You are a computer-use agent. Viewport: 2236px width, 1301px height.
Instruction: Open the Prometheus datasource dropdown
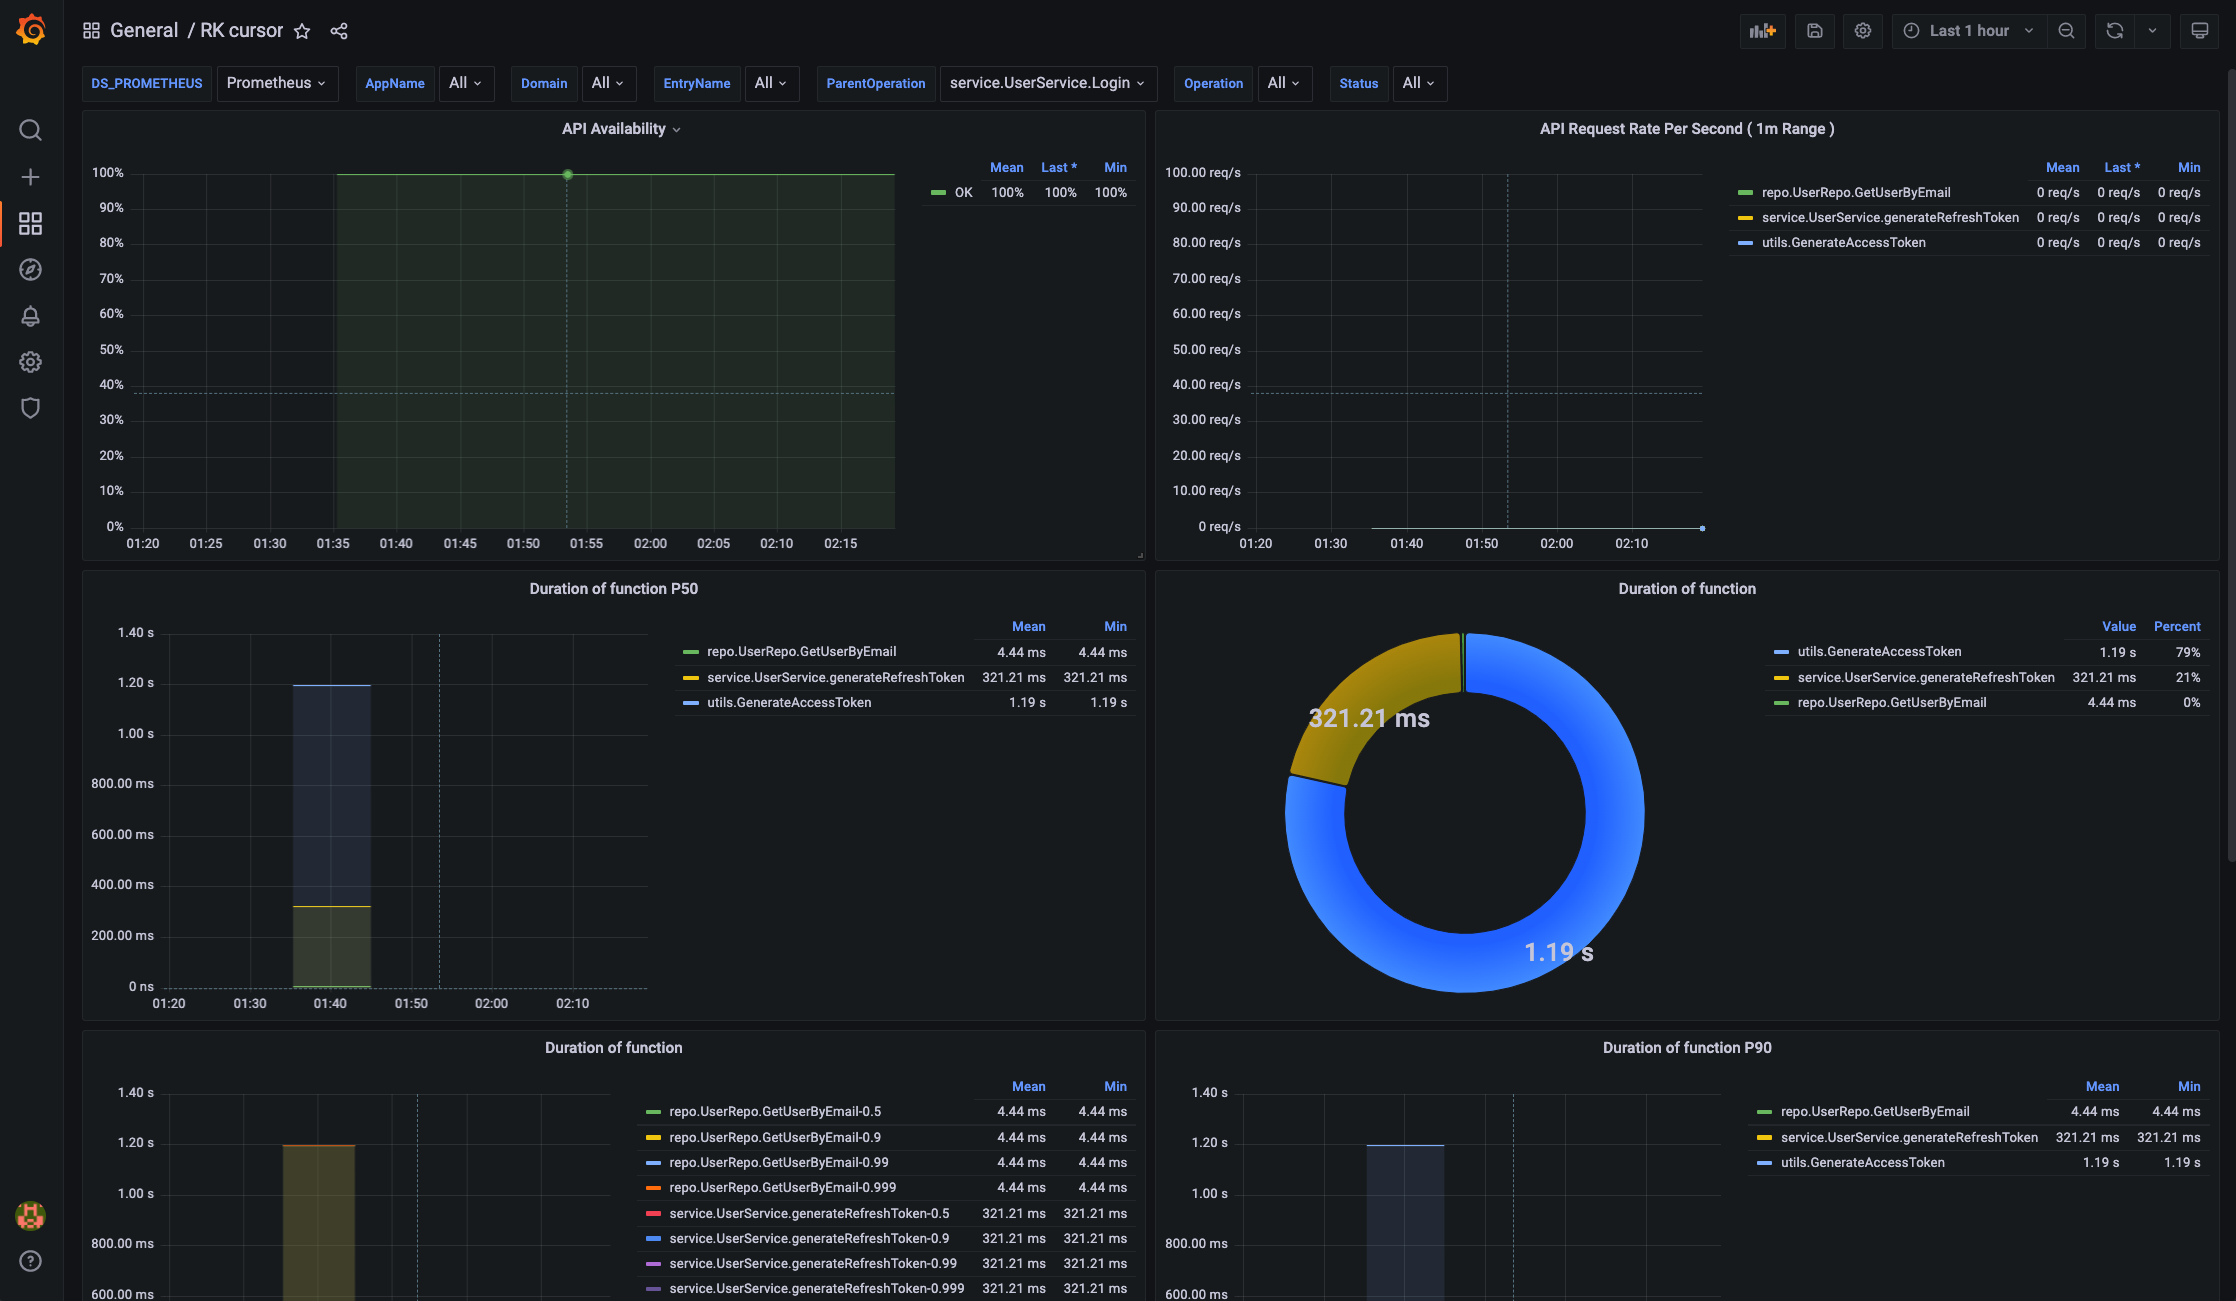pyautogui.click(x=276, y=83)
